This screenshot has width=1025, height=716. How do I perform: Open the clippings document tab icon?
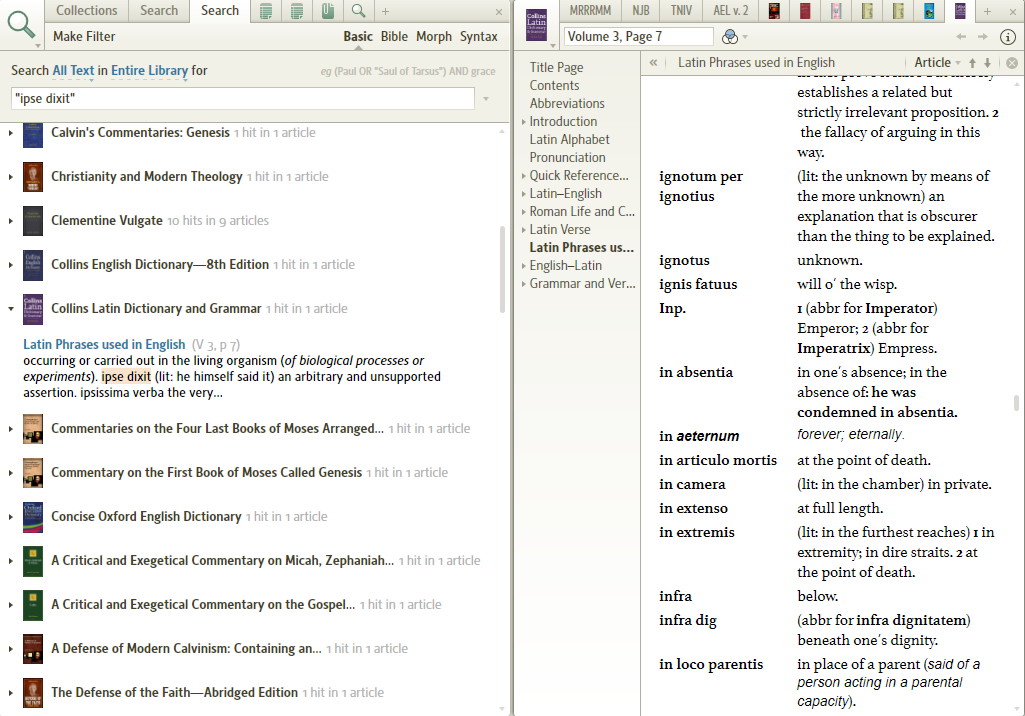pyautogui.click(x=328, y=10)
